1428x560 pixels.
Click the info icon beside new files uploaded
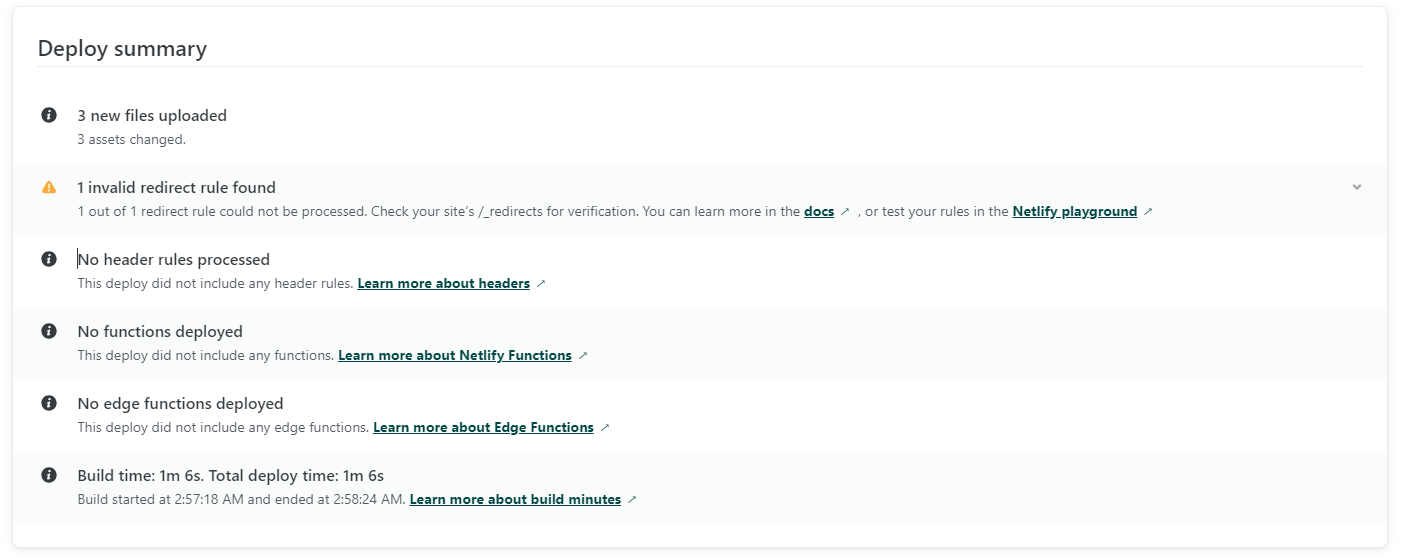(x=49, y=115)
